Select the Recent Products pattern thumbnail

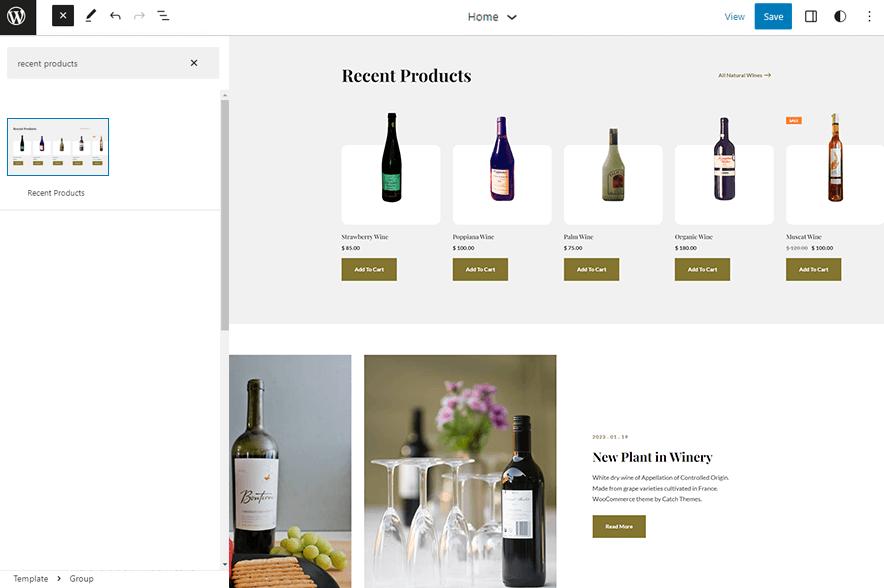(57, 146)
